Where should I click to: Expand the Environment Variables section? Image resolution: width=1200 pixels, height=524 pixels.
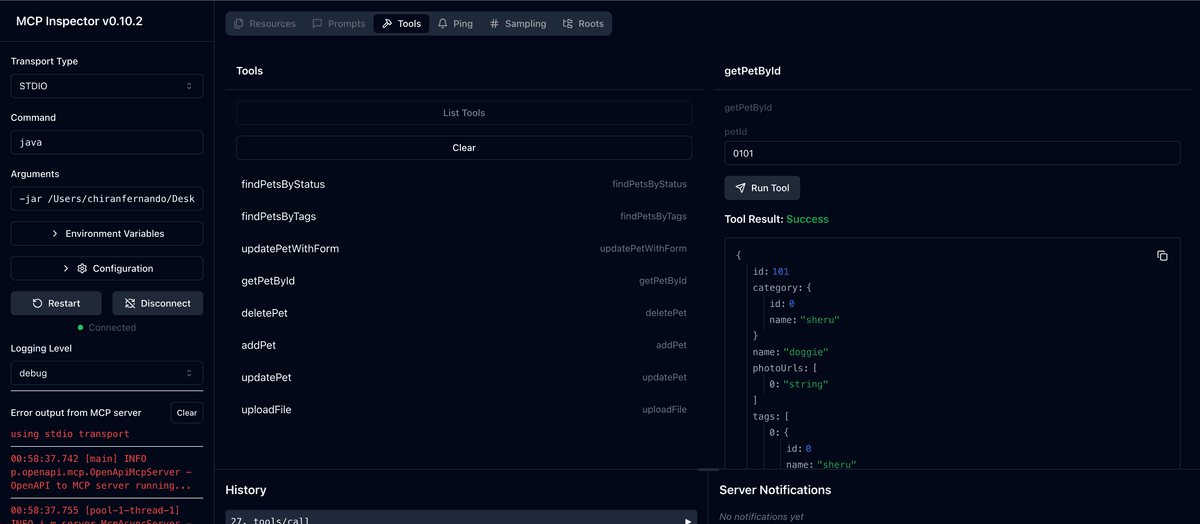[107, 234]
